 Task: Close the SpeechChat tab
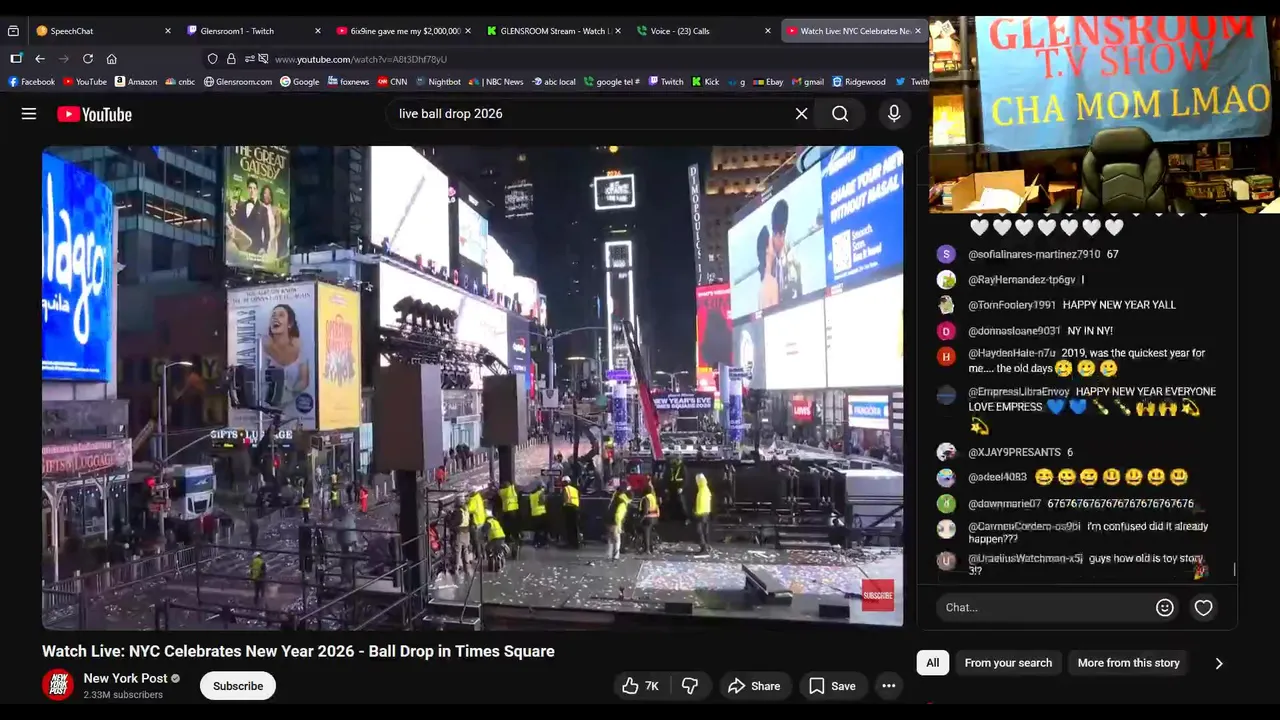[168, 31]
